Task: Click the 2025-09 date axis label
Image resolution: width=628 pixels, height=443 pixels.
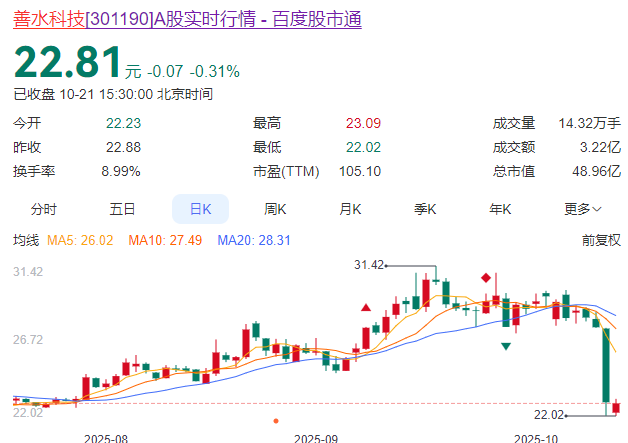Action: tap(316, 439)
